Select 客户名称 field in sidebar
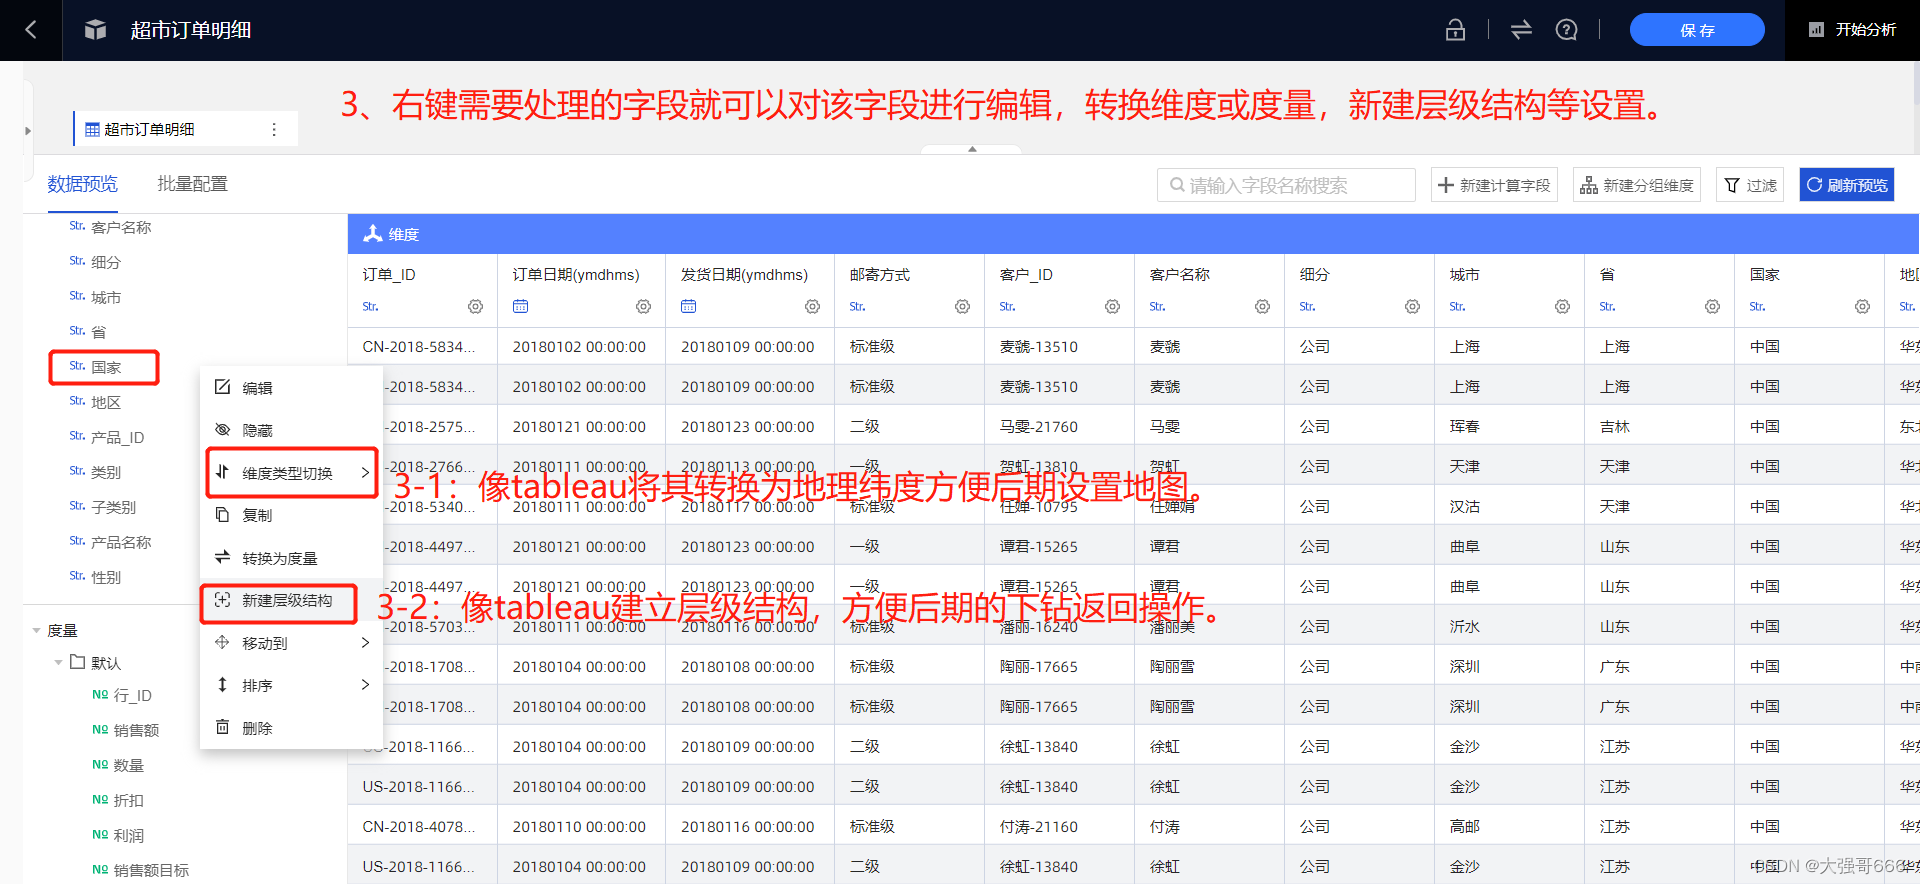 121,227
